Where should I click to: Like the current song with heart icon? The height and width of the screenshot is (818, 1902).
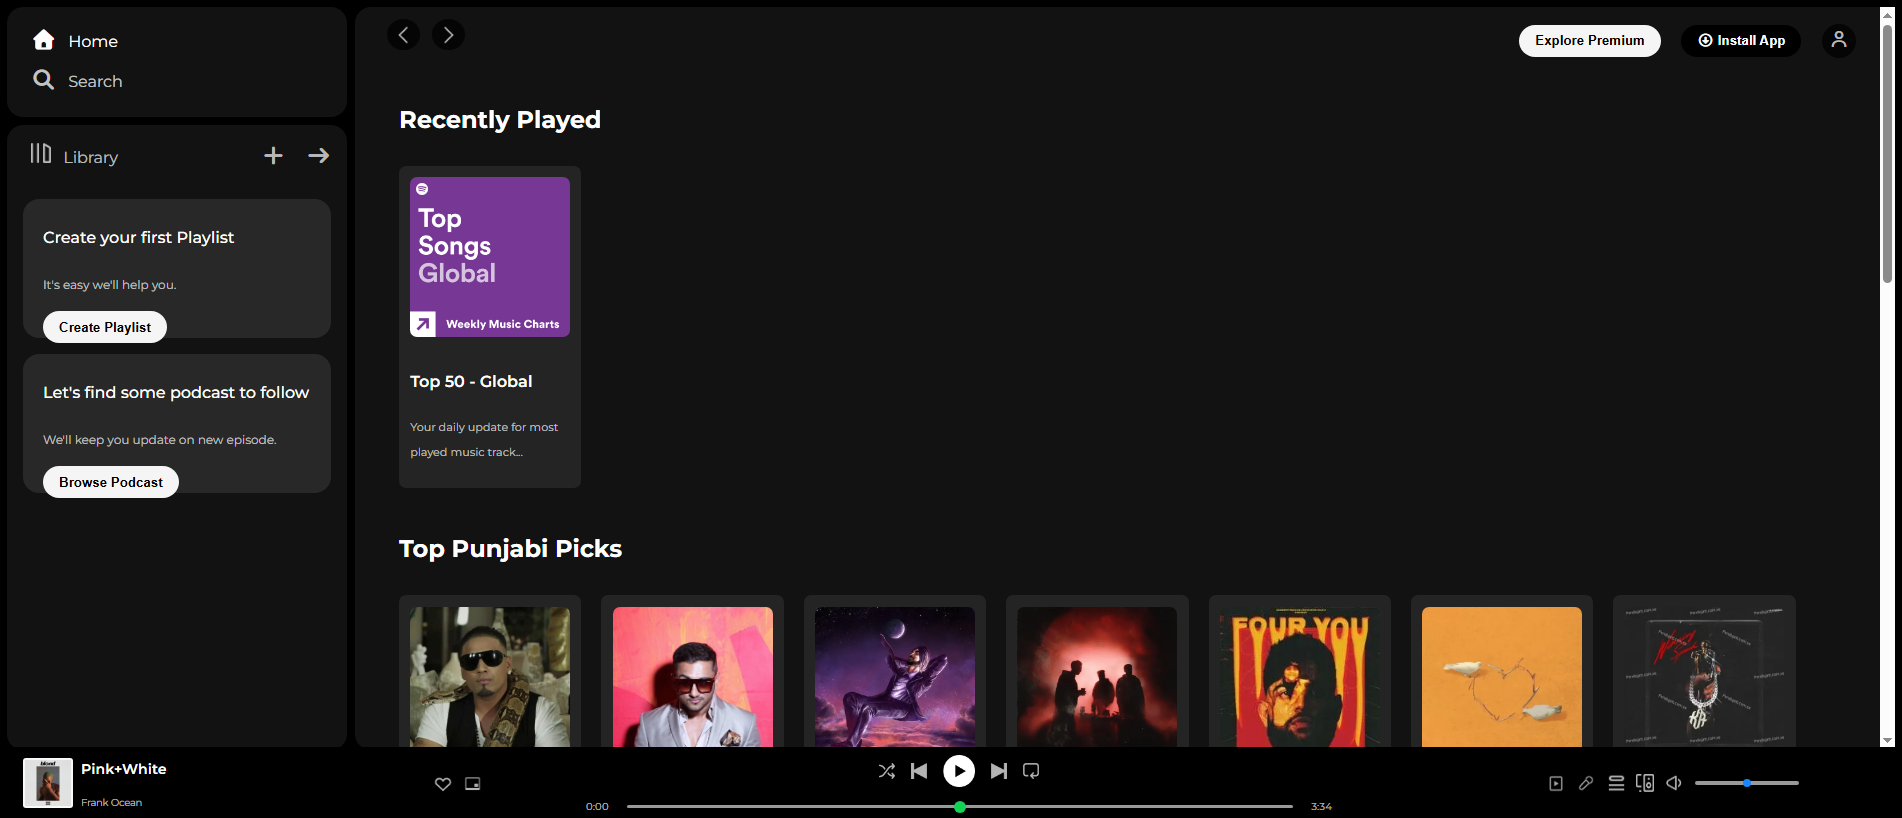[x=443, y=784]
